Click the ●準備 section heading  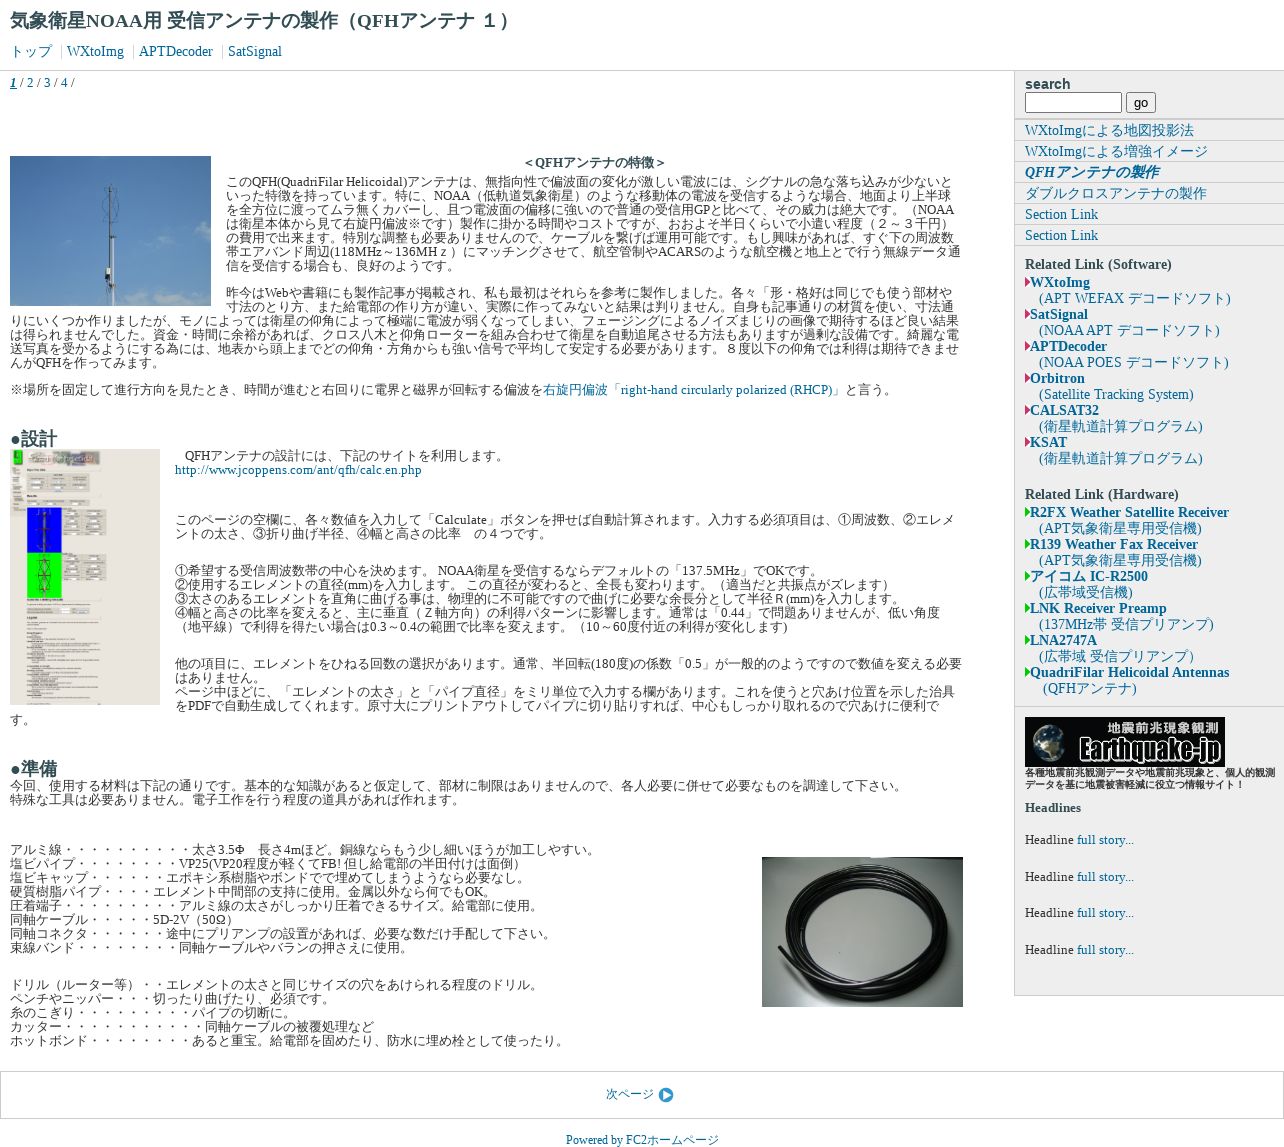pos(34,769)
